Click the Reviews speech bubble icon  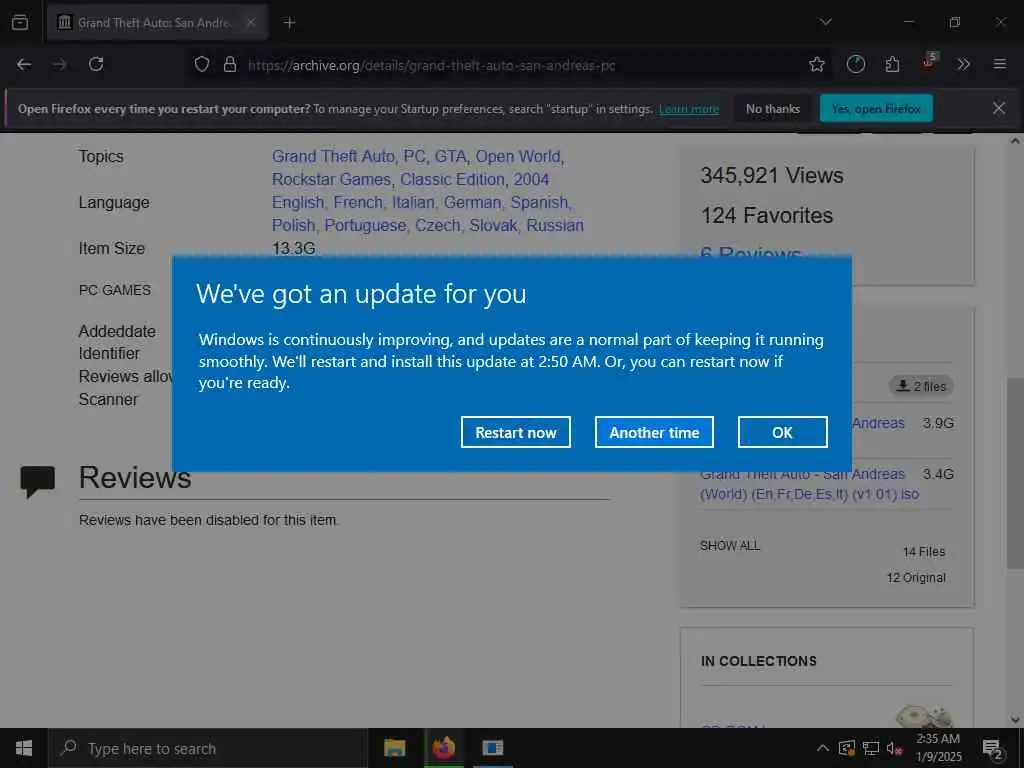[37, 481]
